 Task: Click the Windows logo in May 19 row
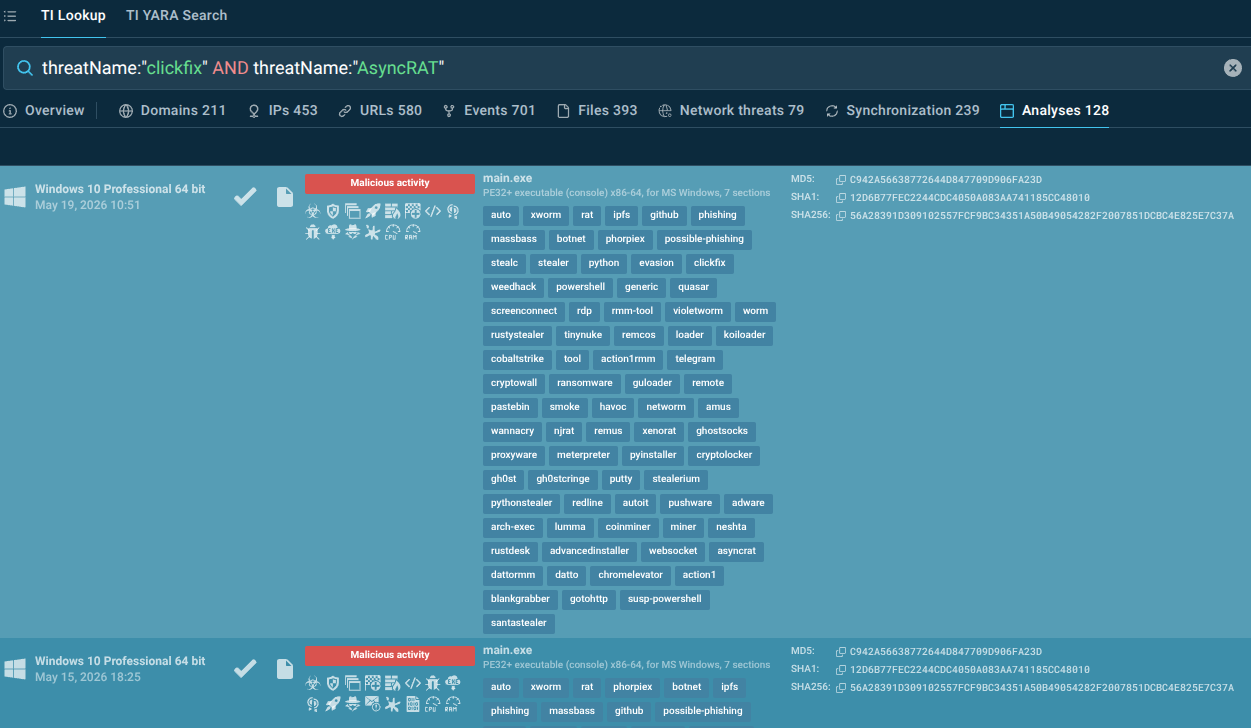pyautogui.click(x=15, y=197)
